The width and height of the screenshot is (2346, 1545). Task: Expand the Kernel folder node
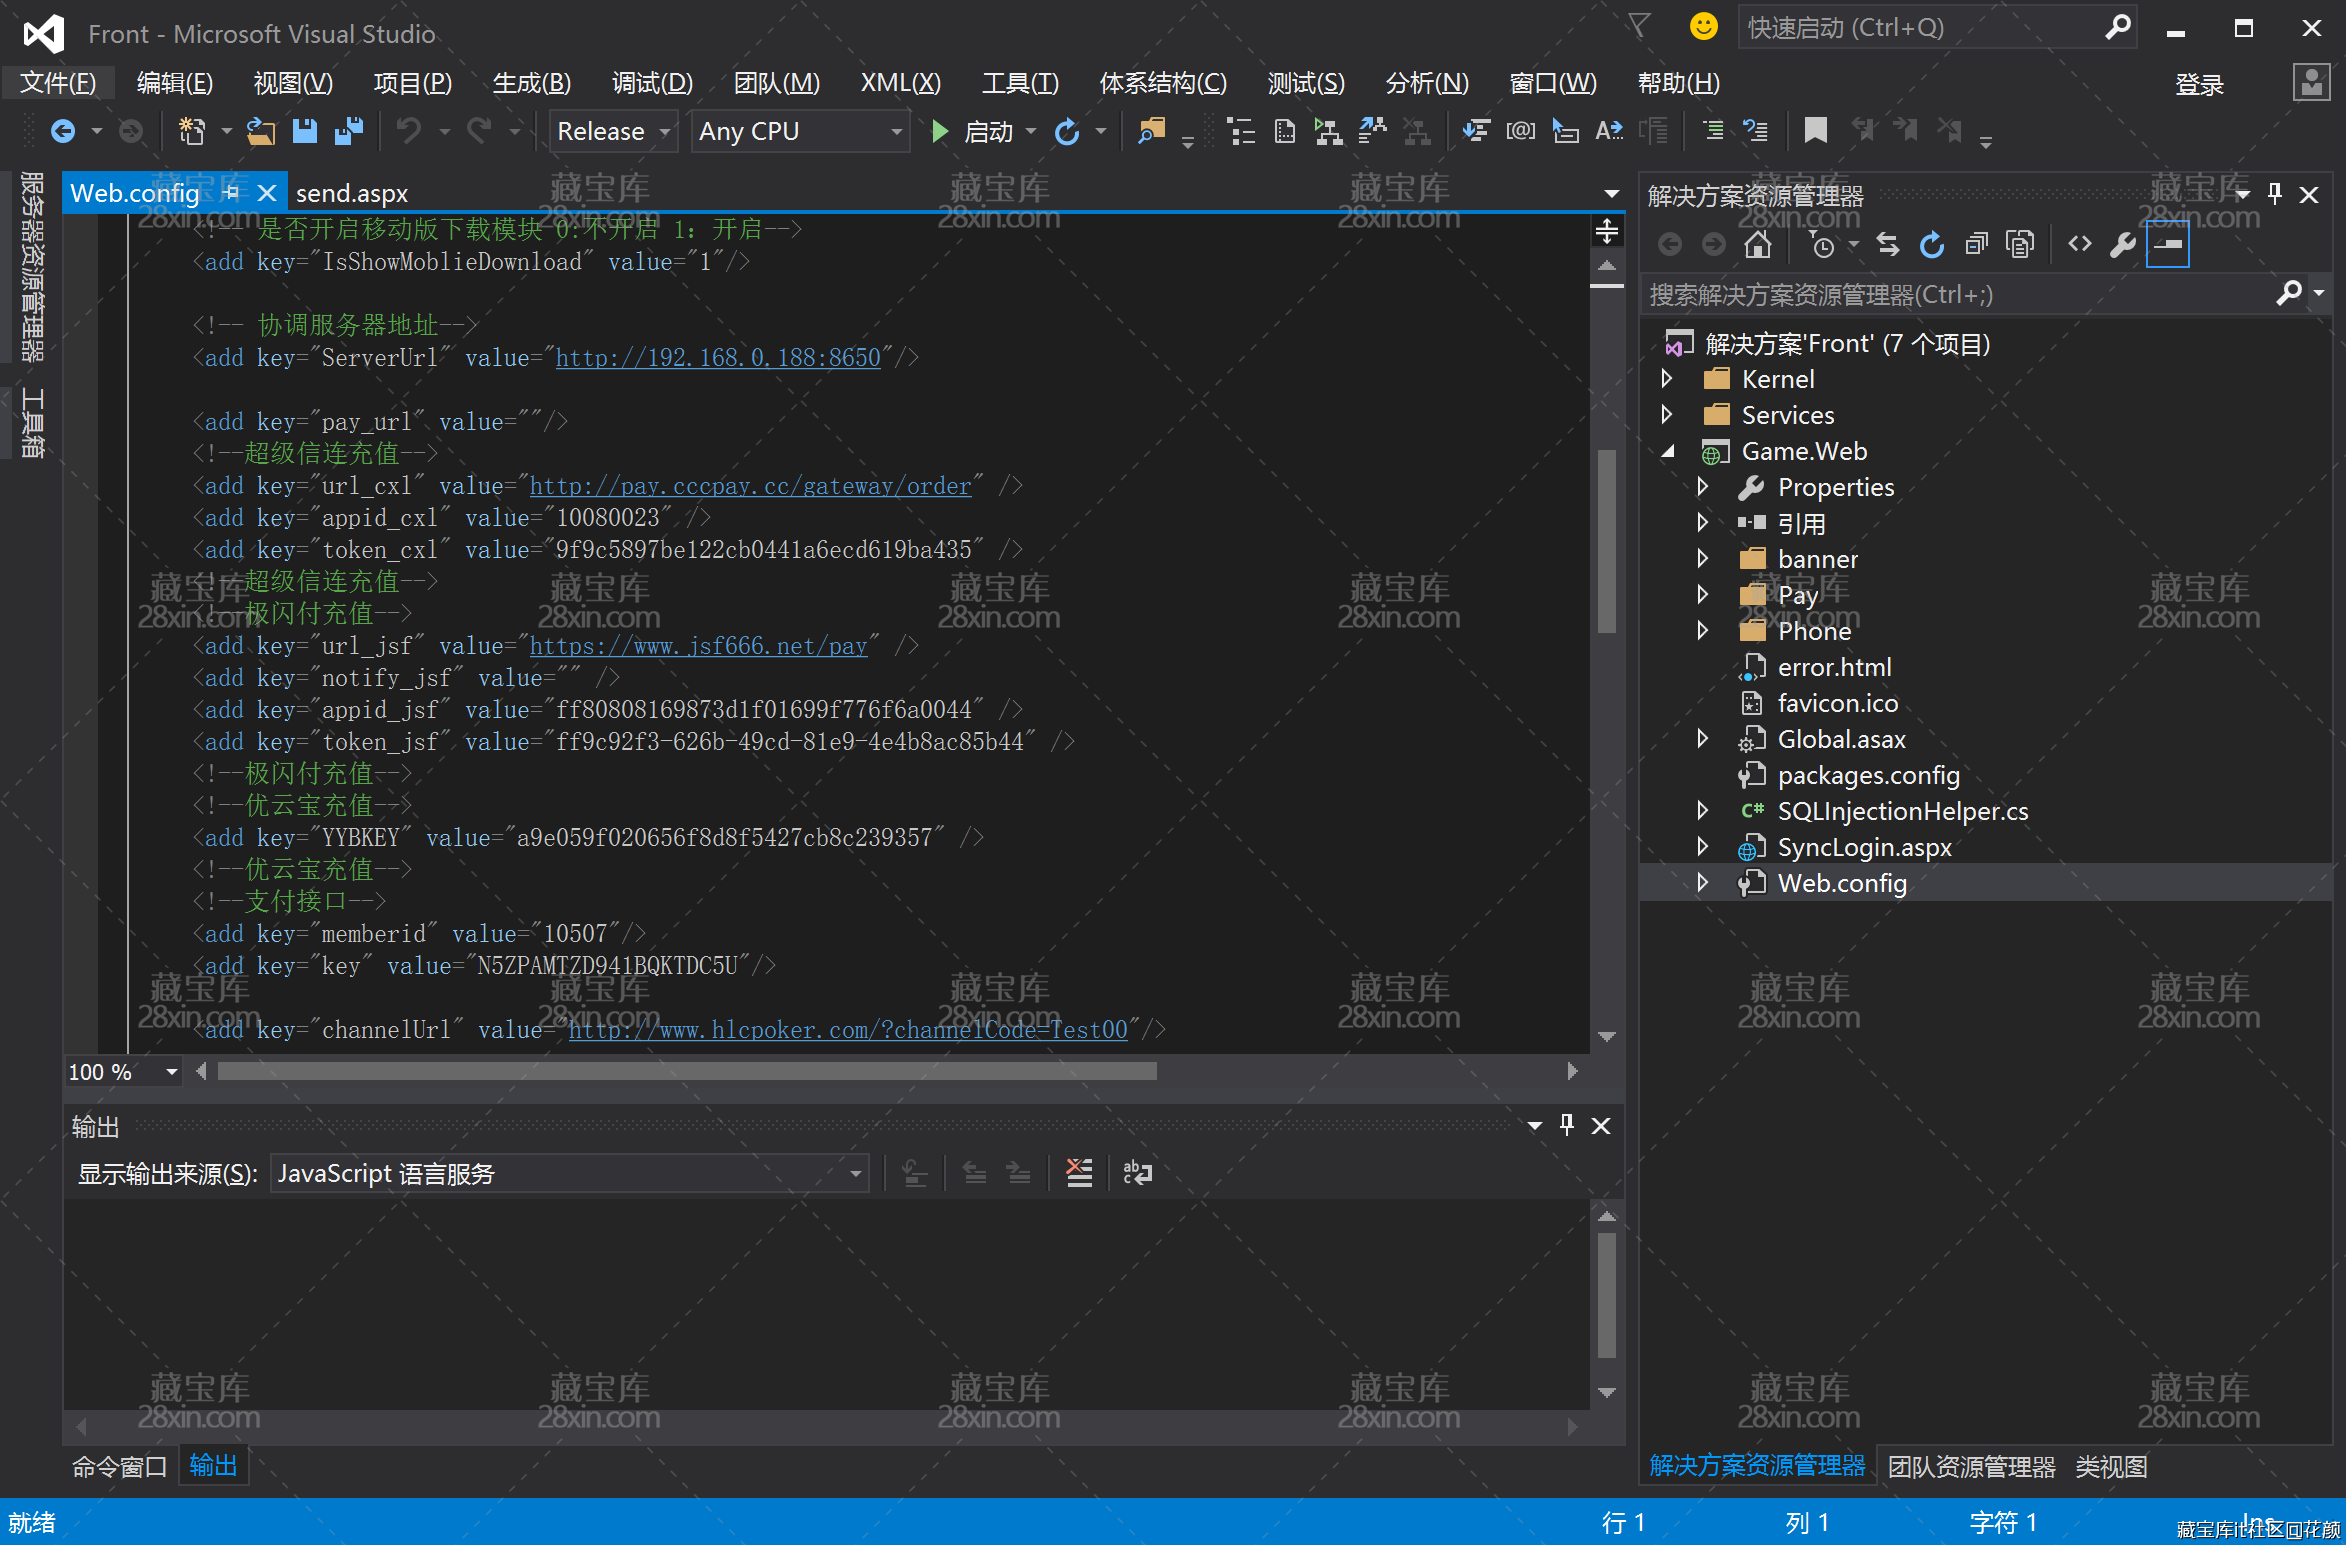[1667, 379]
